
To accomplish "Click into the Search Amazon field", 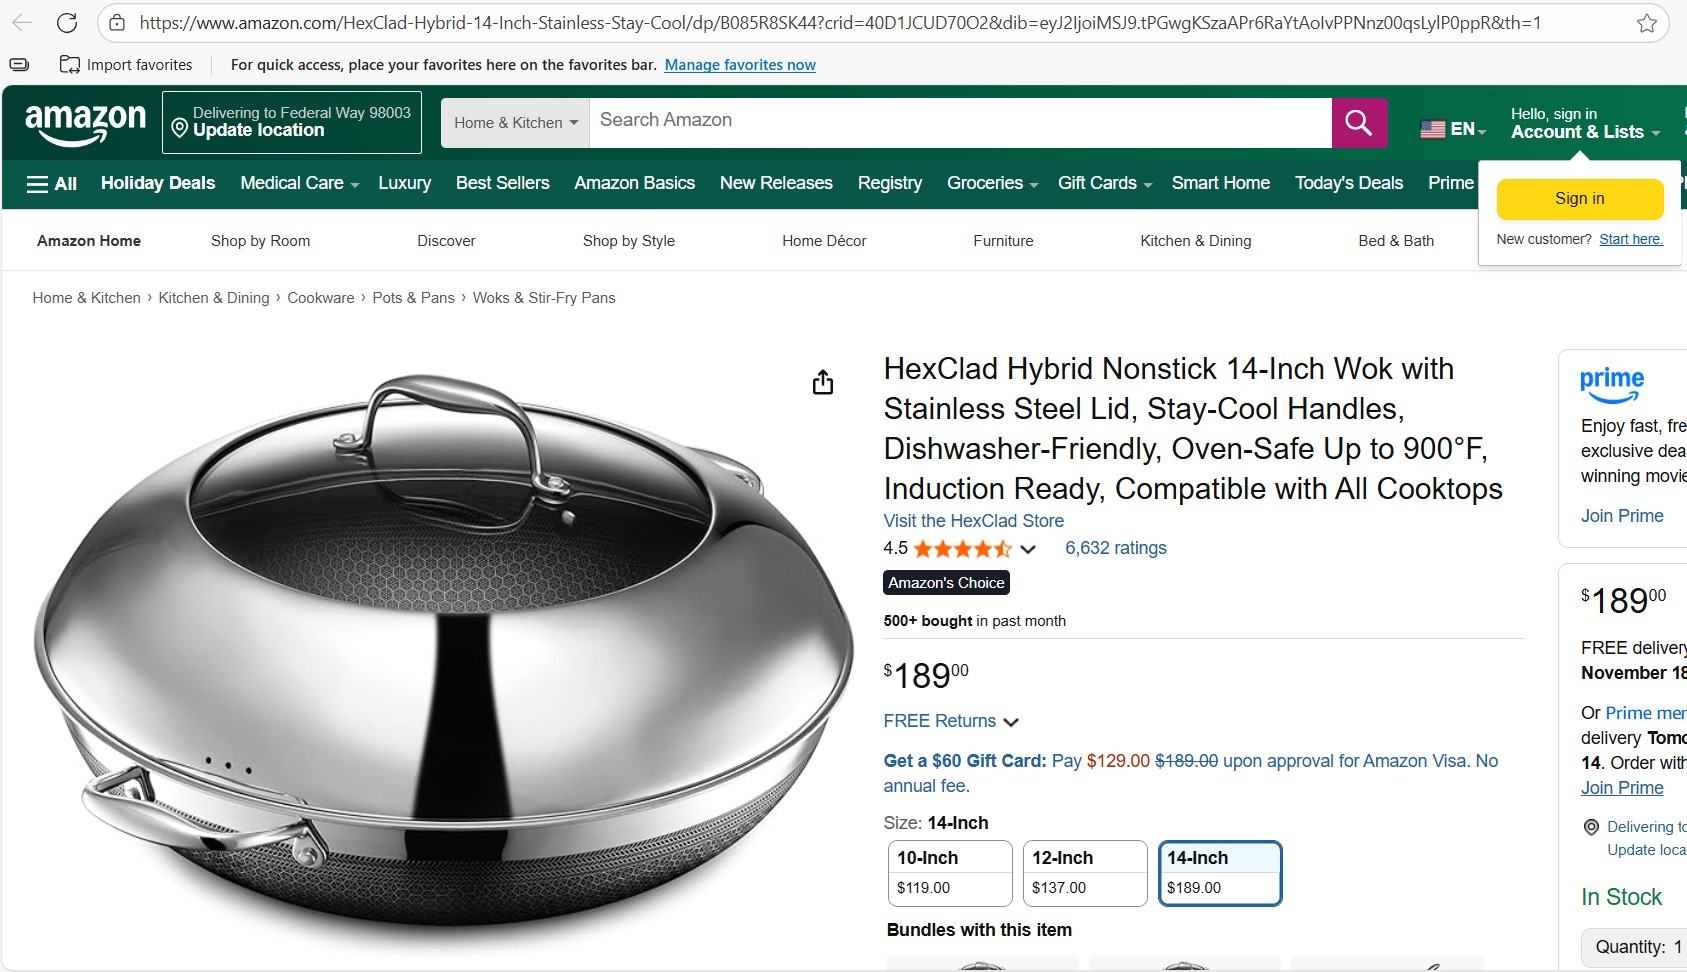I will coord(960,121).
